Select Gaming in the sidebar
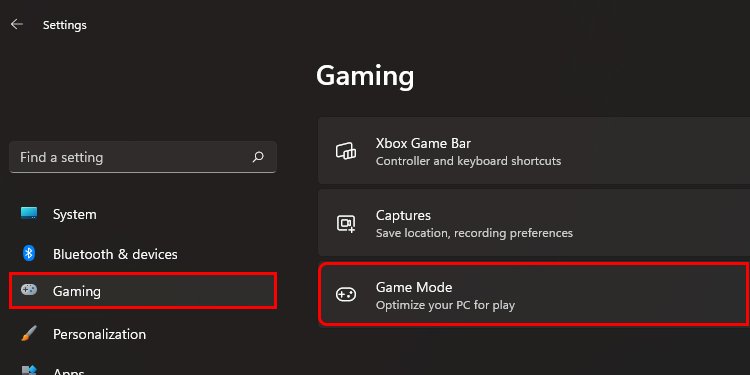Screen dimensions: 750x375 pos(143,291)
